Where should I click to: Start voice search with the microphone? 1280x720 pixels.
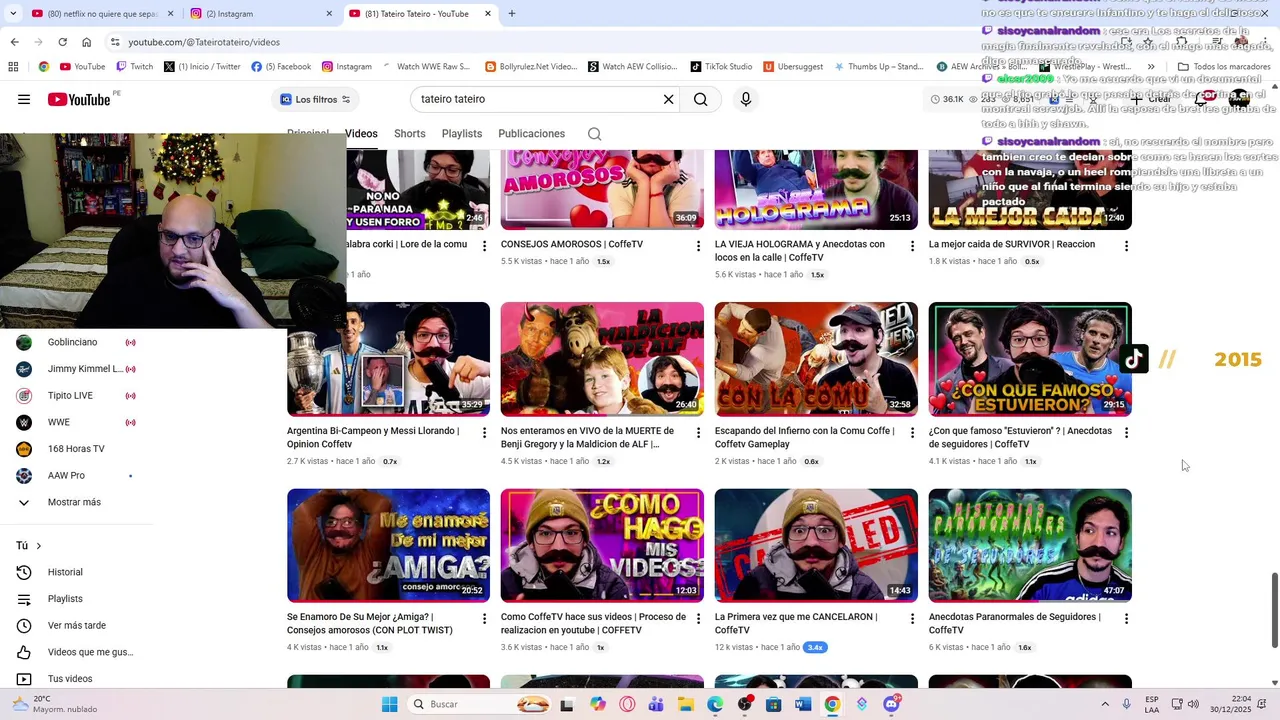tap(745, 99)
